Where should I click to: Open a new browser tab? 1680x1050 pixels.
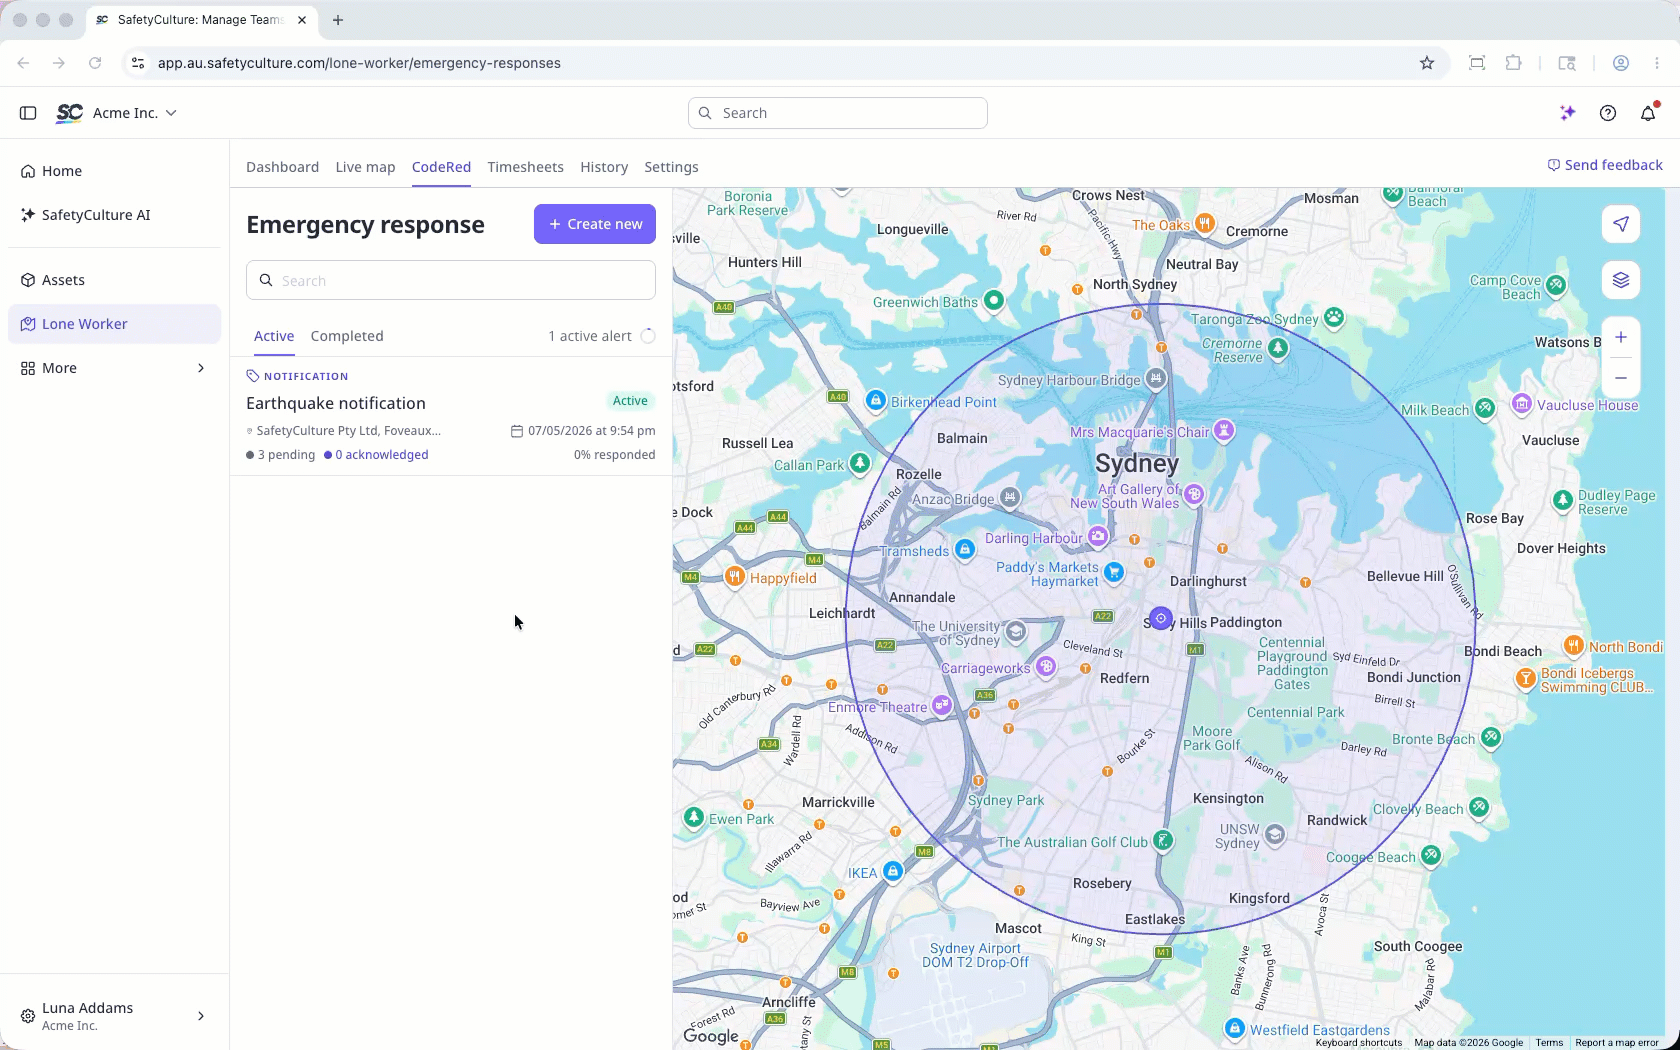pos(338,20)
